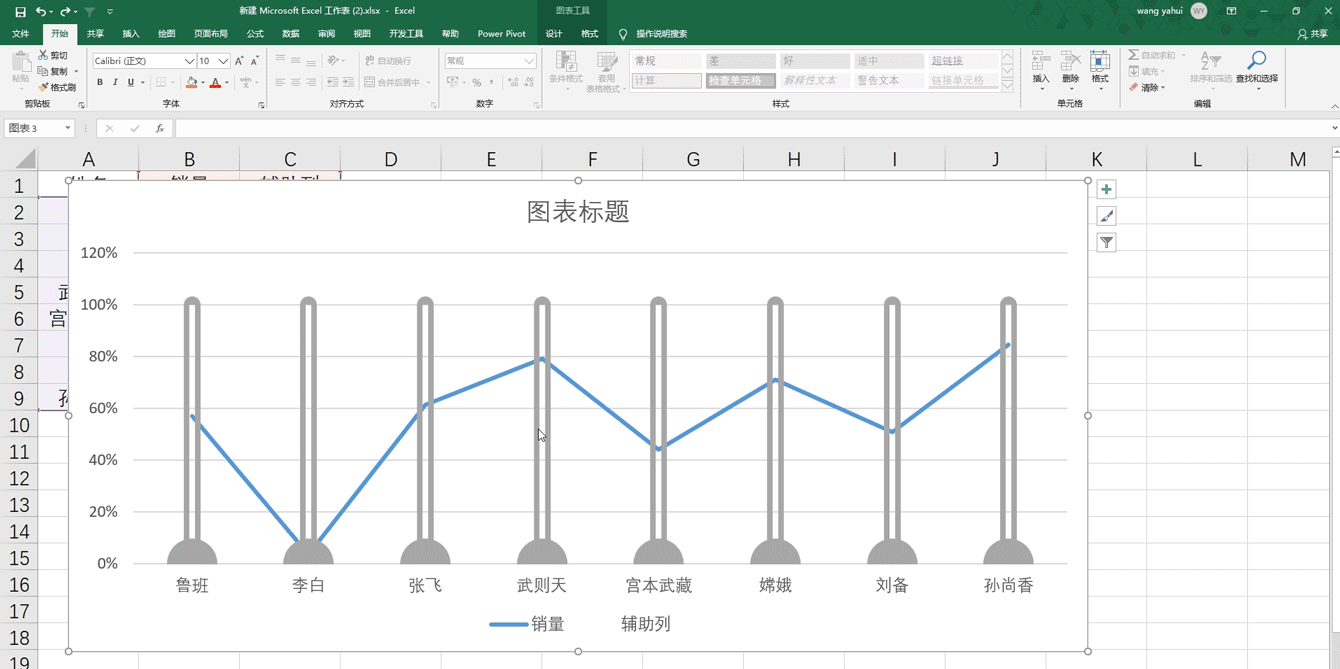Open the font color red A button
The width and height of the screenshot is (1340, 669).
215,82
